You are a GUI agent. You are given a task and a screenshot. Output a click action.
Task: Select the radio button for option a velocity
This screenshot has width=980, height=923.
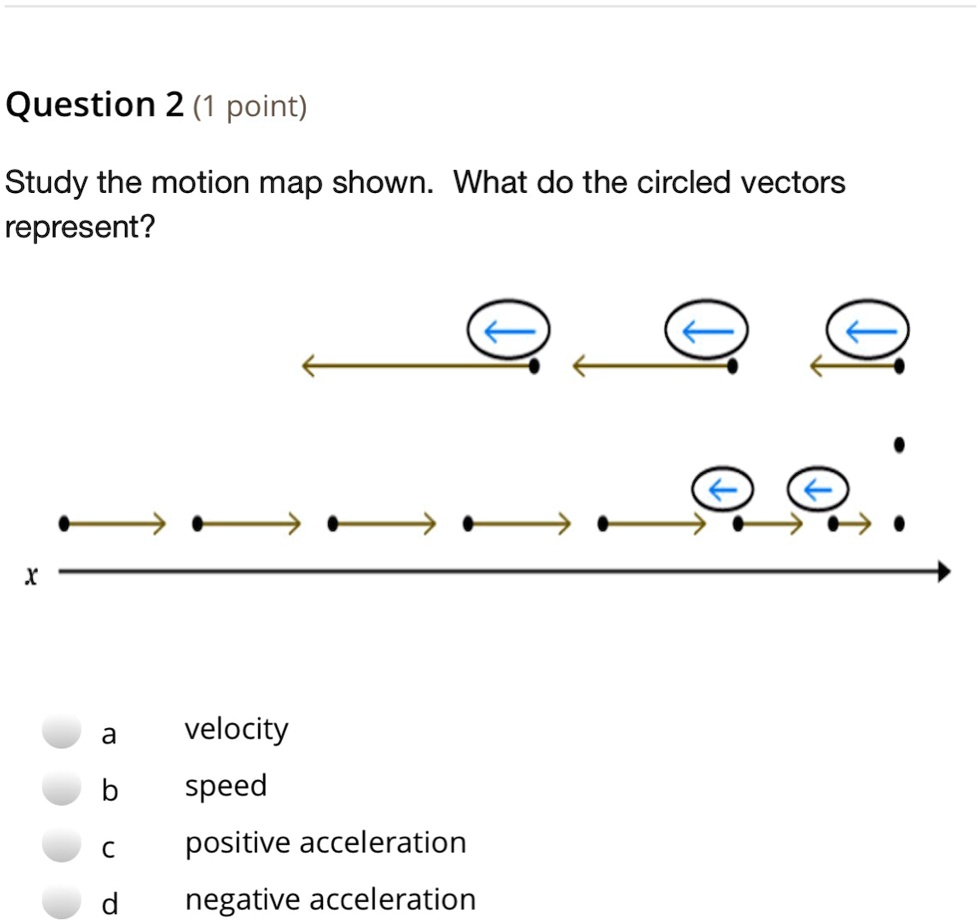61,733
